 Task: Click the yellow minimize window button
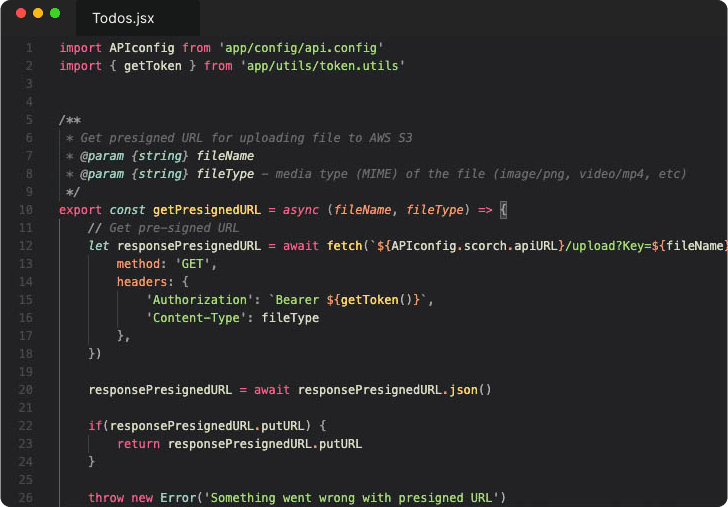tap(38, 13)
